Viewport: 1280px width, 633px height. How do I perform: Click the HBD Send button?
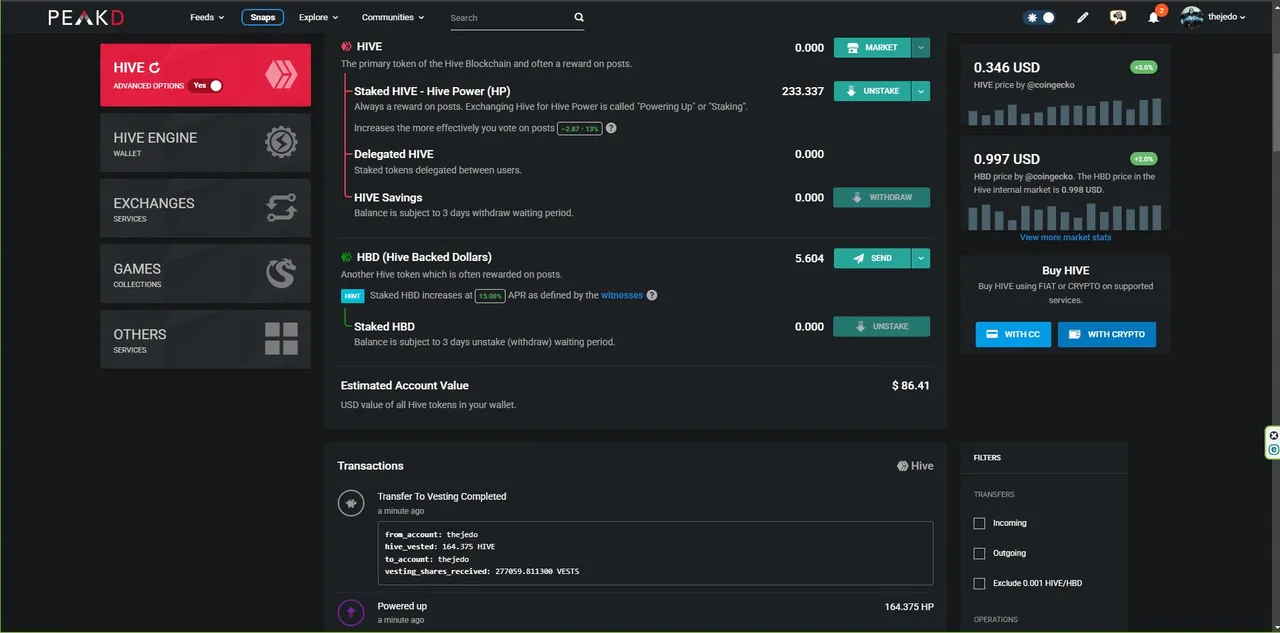[x=872, y=258]
